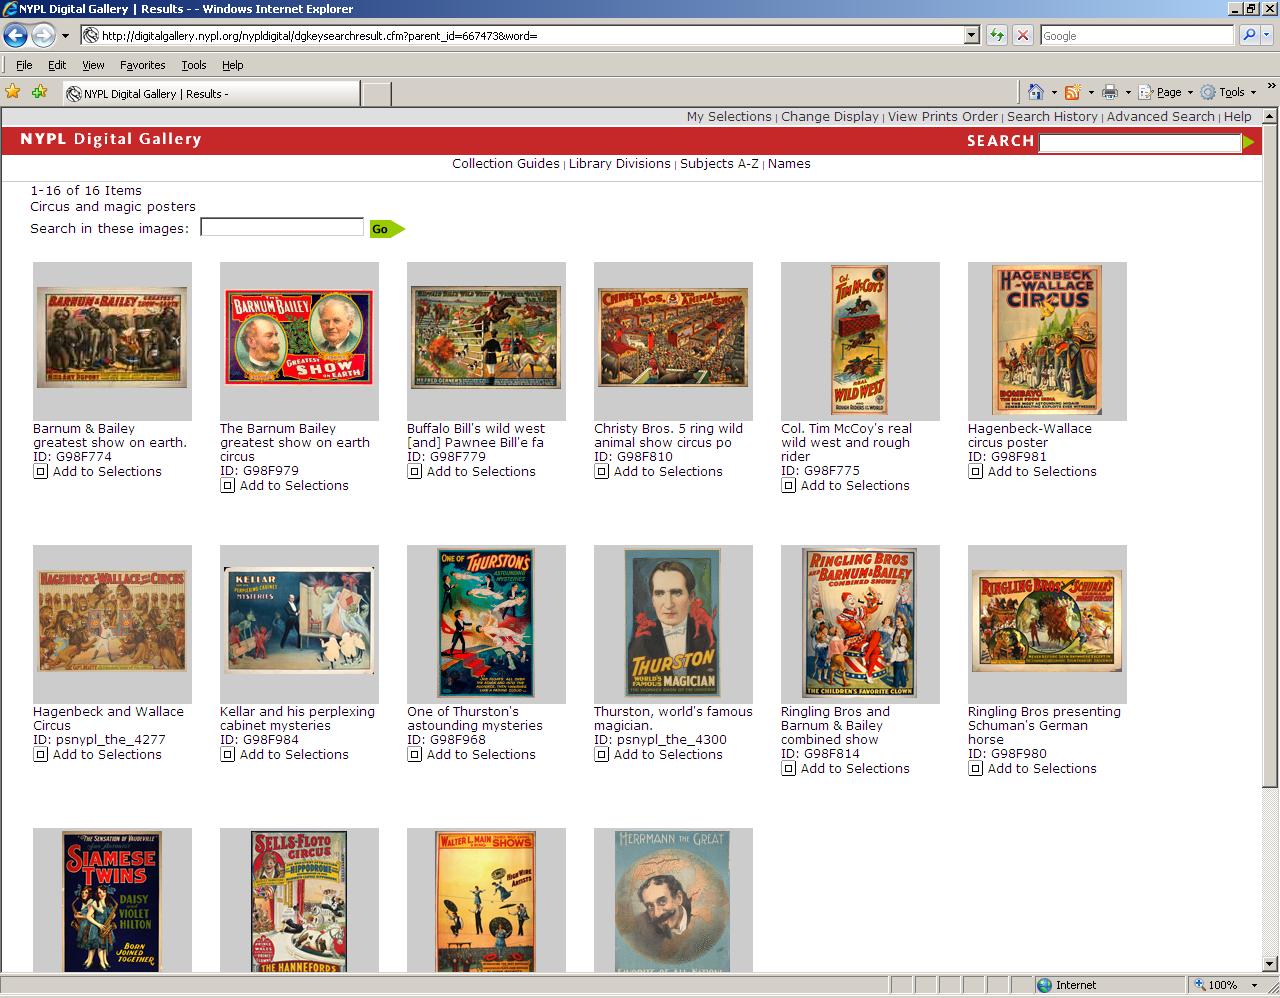Open the Change Display link

pos(830,117)
